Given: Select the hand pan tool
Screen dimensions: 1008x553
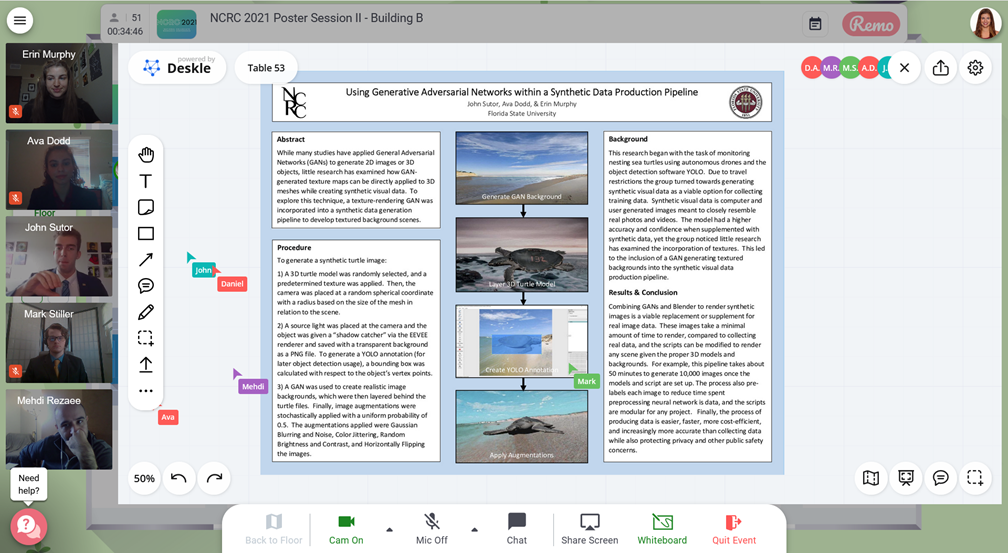Looking at the screenshot, I should pos(146,154).
